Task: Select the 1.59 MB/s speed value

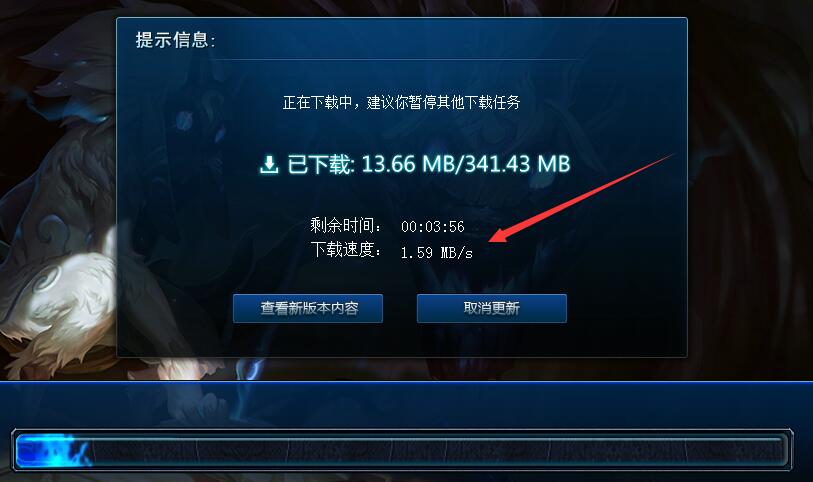Action: (437, 253)
